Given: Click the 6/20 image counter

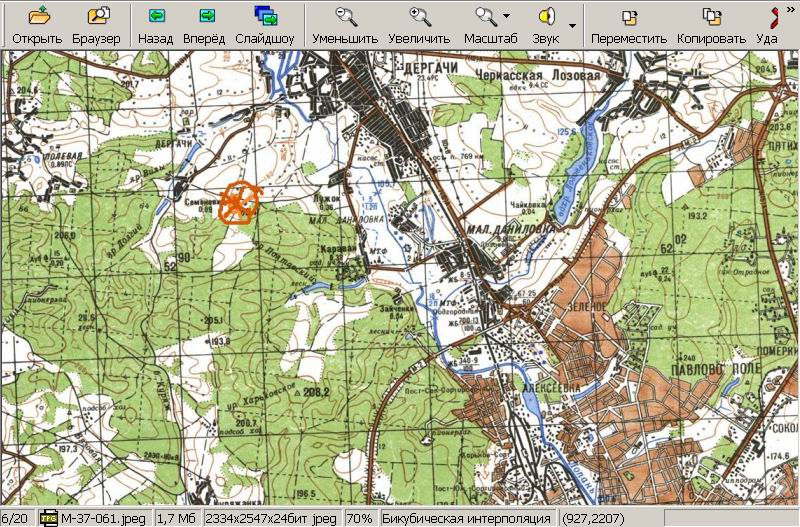Looking at the screenshot, I should coord(16,518).
